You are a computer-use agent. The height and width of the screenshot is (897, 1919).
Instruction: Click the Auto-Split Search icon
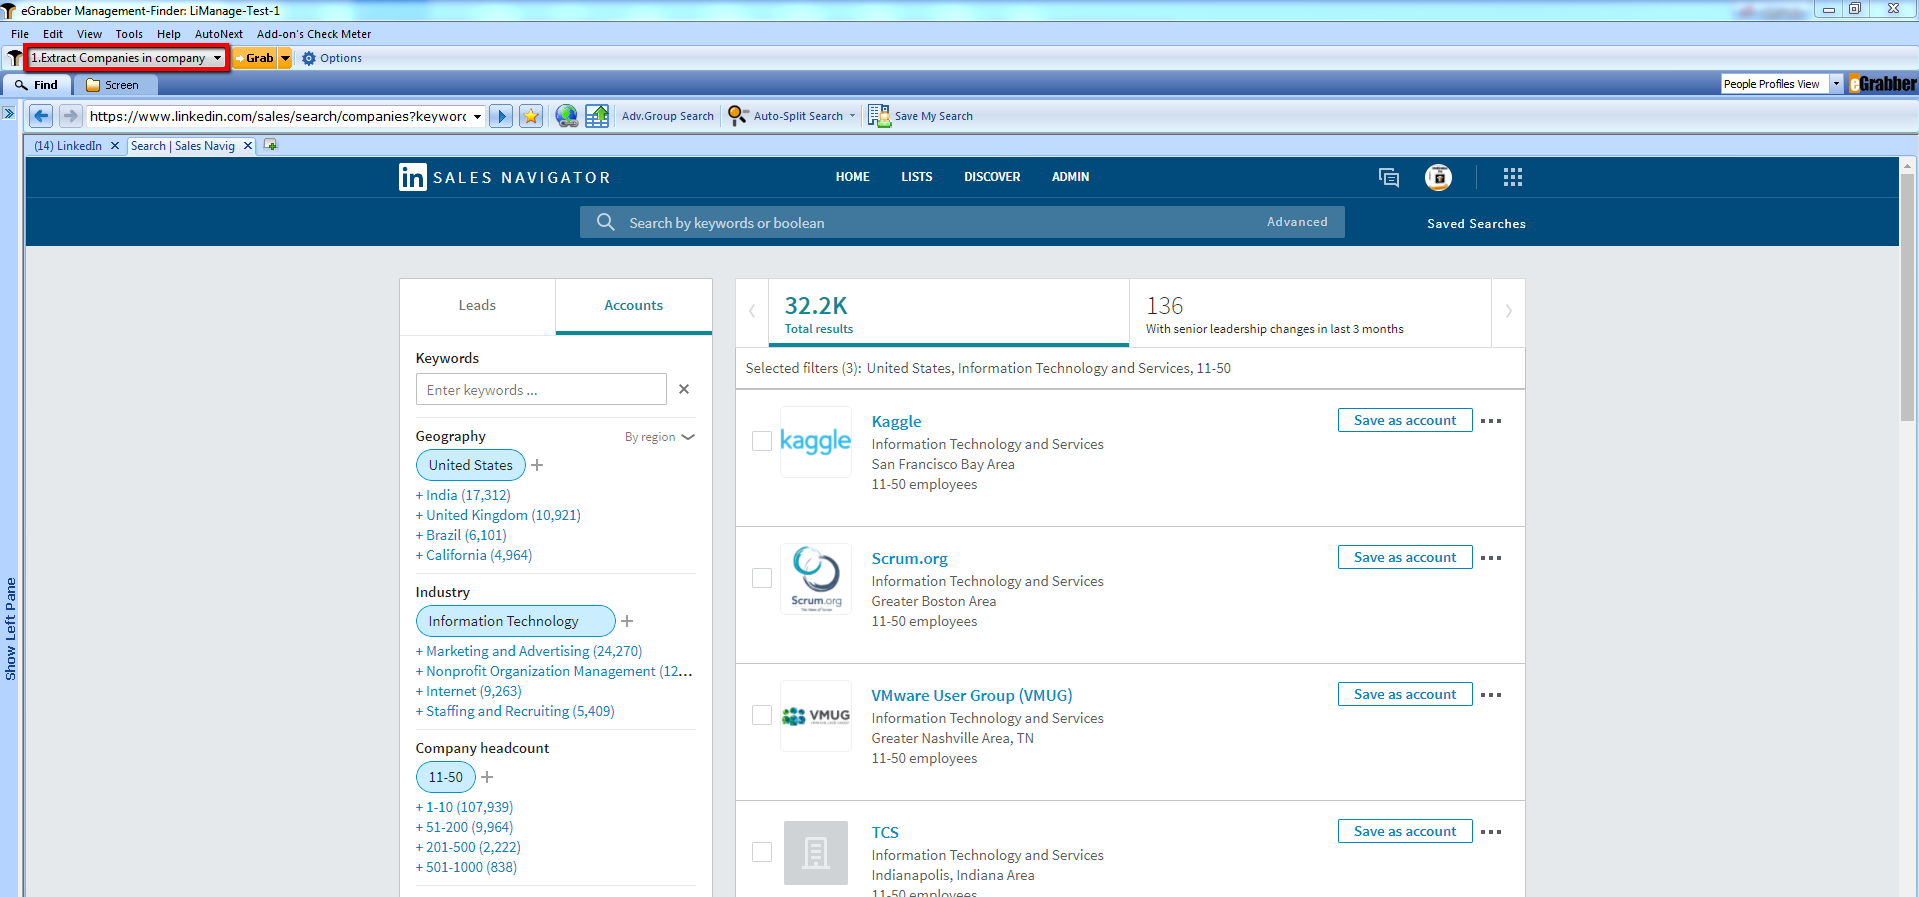click(738, 116)
